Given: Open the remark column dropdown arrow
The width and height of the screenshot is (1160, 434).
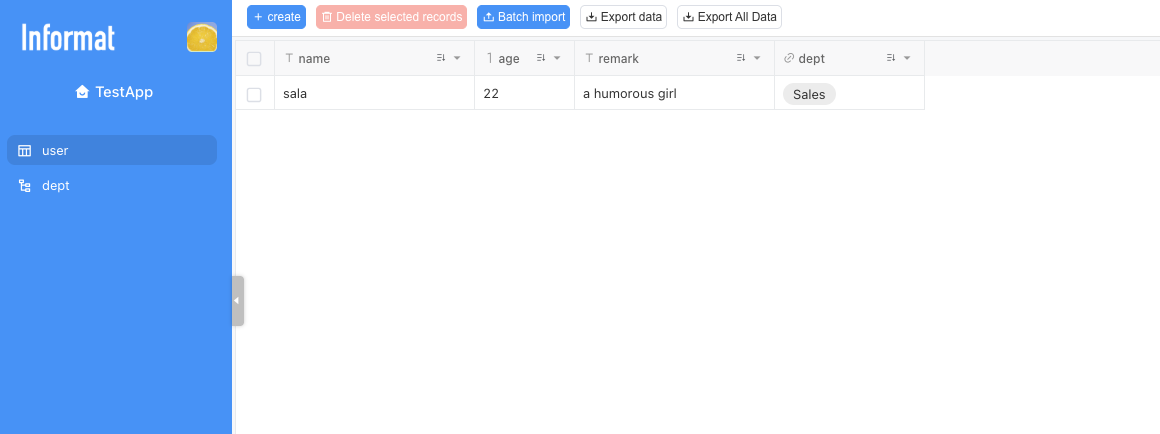Looking at the screenshot, I should [x=757, y=58].
